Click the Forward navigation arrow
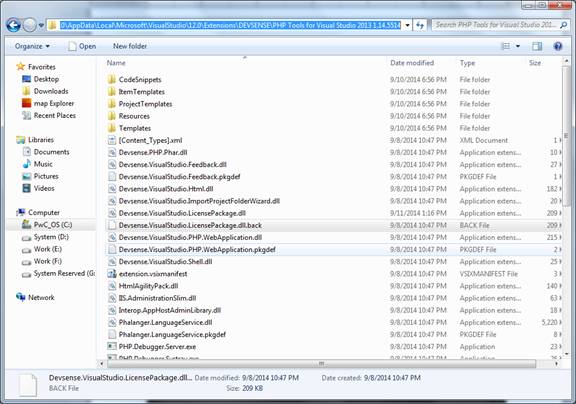 30,25
